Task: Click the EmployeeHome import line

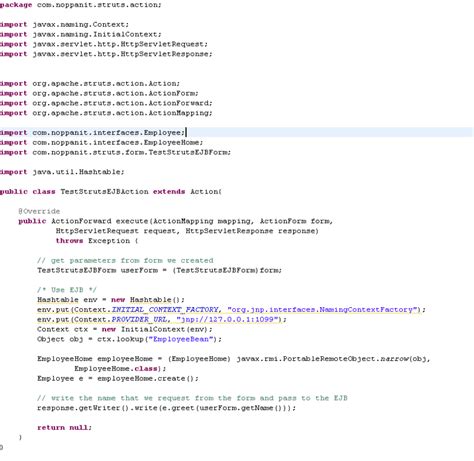Action: click(x=101, y=142)
